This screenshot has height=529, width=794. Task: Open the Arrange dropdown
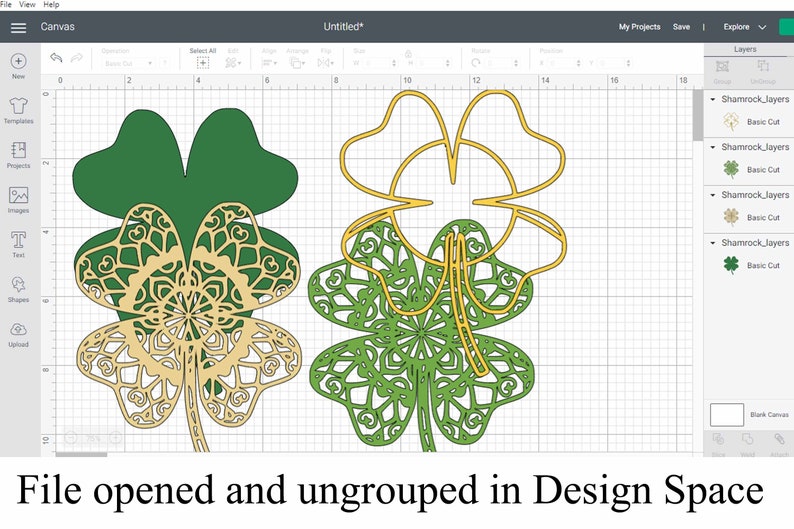[x=297, y=63]
